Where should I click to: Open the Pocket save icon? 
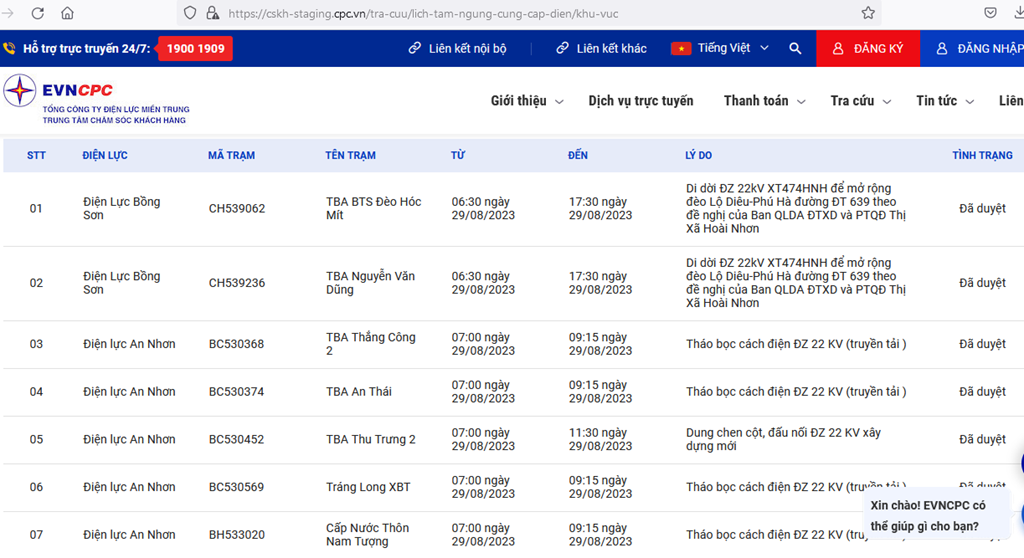tap(991, 13)
